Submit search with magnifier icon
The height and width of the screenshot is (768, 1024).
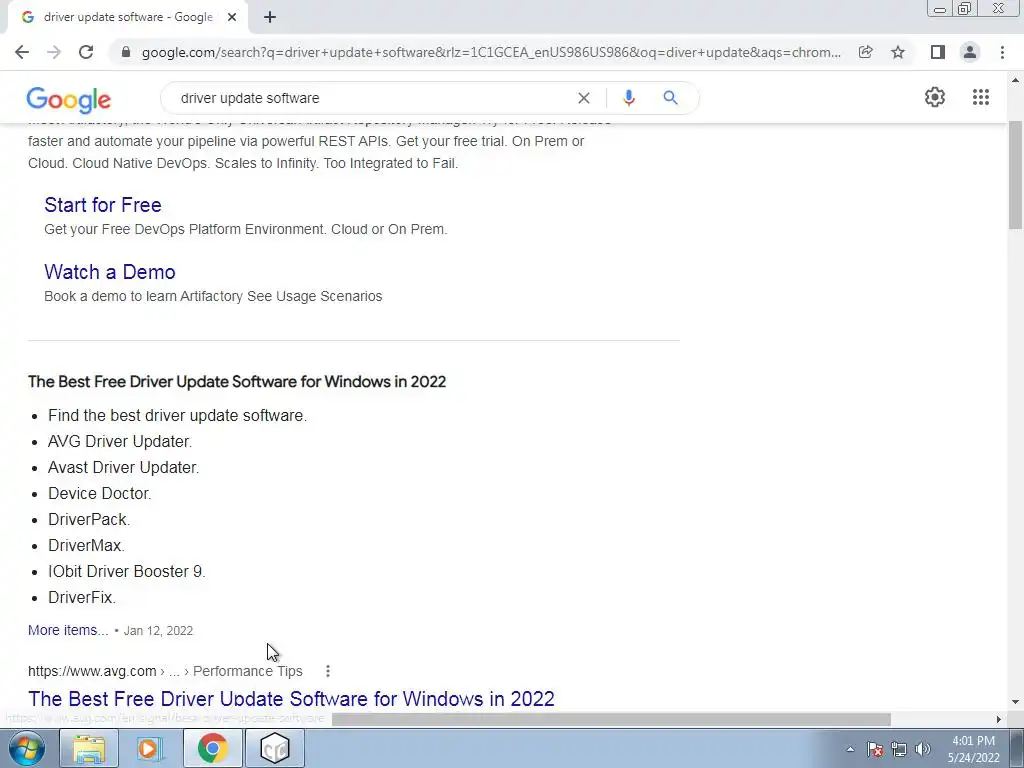670,98
